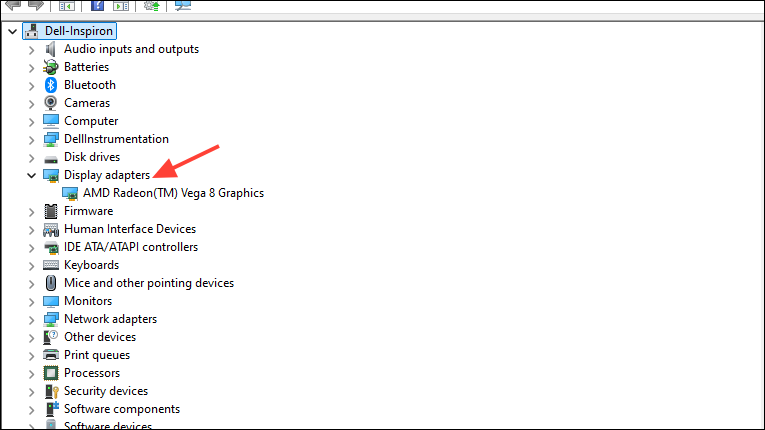Select the Dell-Inspiron computer name

(x=79, y=31)
